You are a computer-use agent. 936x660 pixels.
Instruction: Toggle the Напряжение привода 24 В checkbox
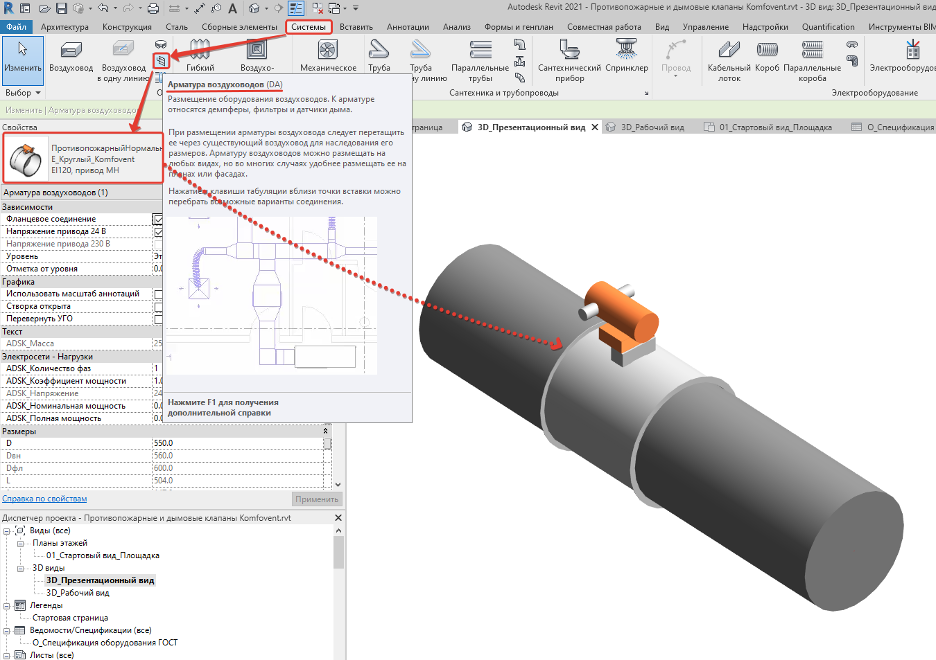pos(158,232)
